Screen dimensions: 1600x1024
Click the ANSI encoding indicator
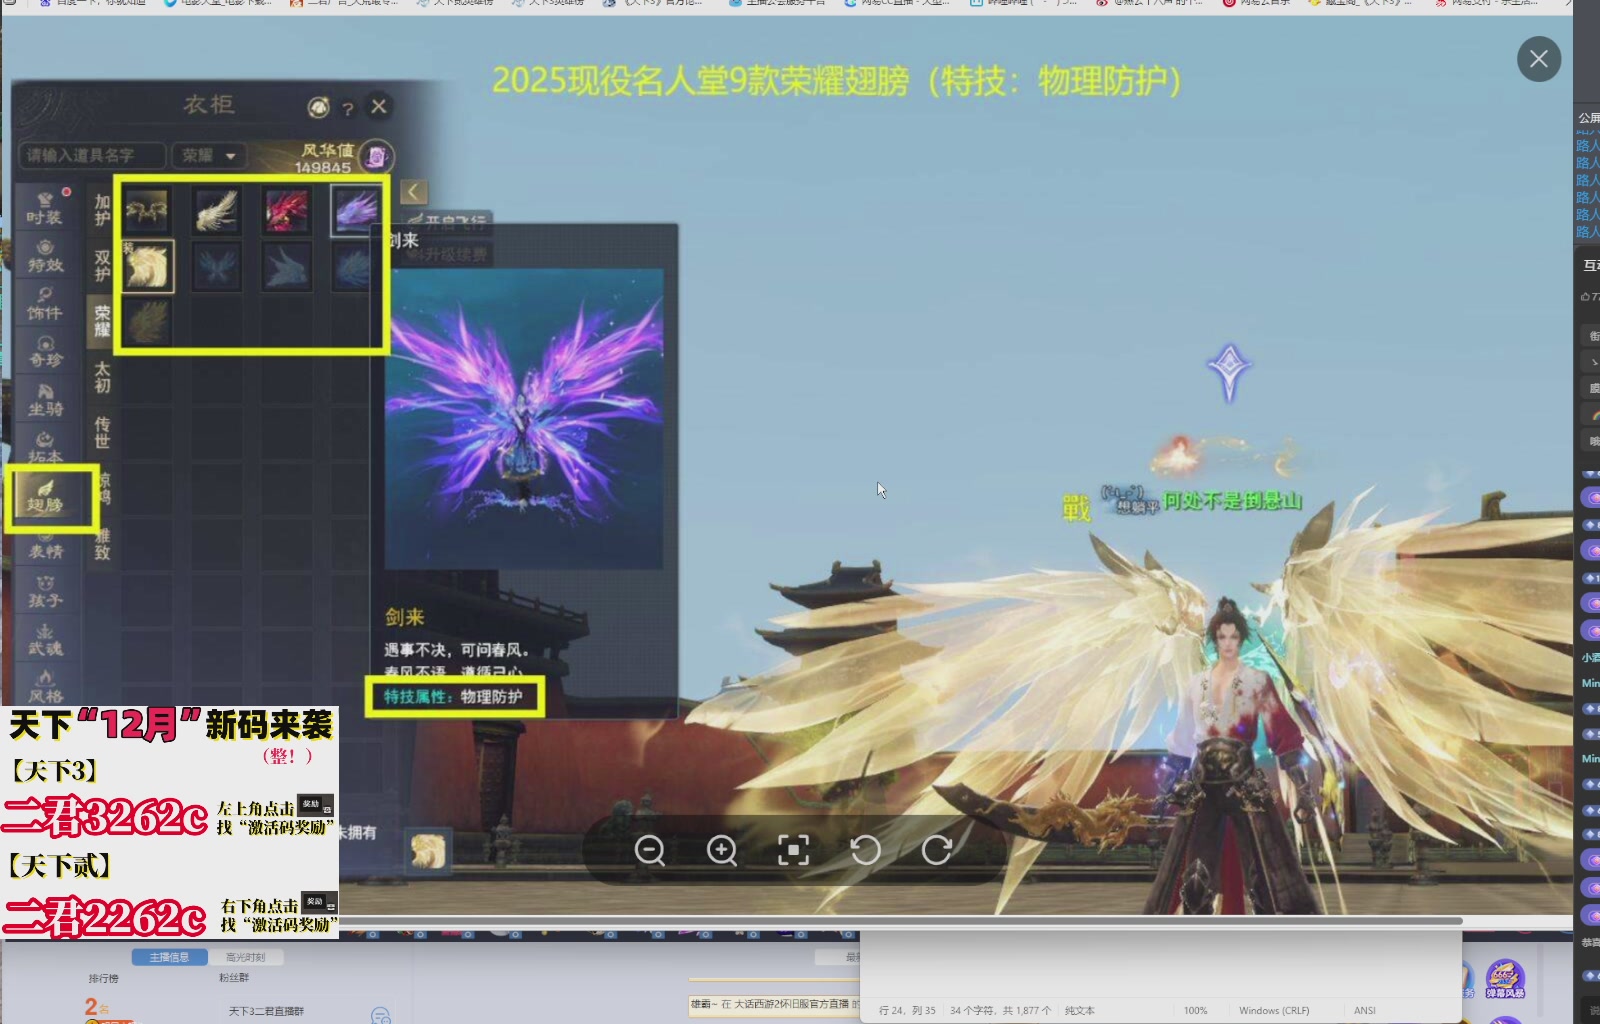coord(1365,1010)
